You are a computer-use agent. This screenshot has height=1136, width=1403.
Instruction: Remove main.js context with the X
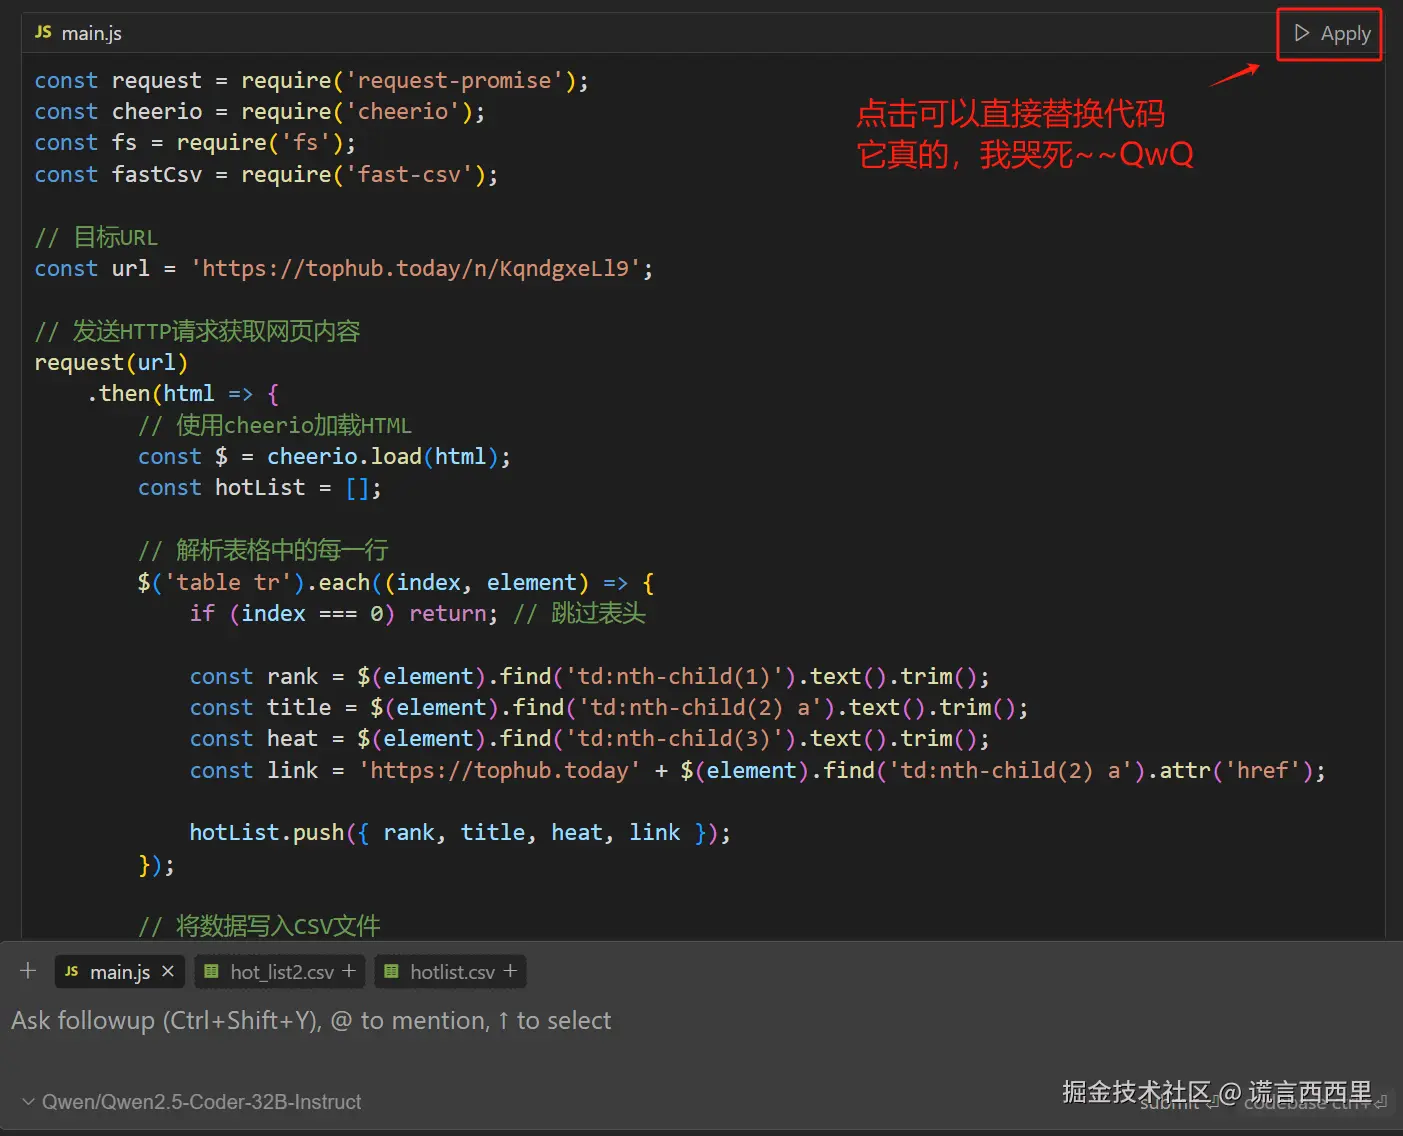tap(168, 971)
